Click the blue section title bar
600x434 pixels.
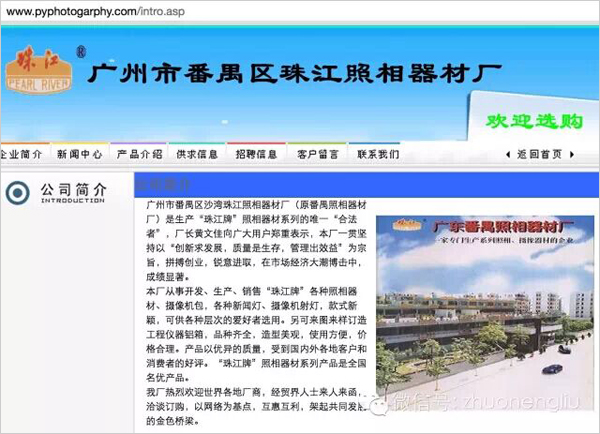pos(366,185)
